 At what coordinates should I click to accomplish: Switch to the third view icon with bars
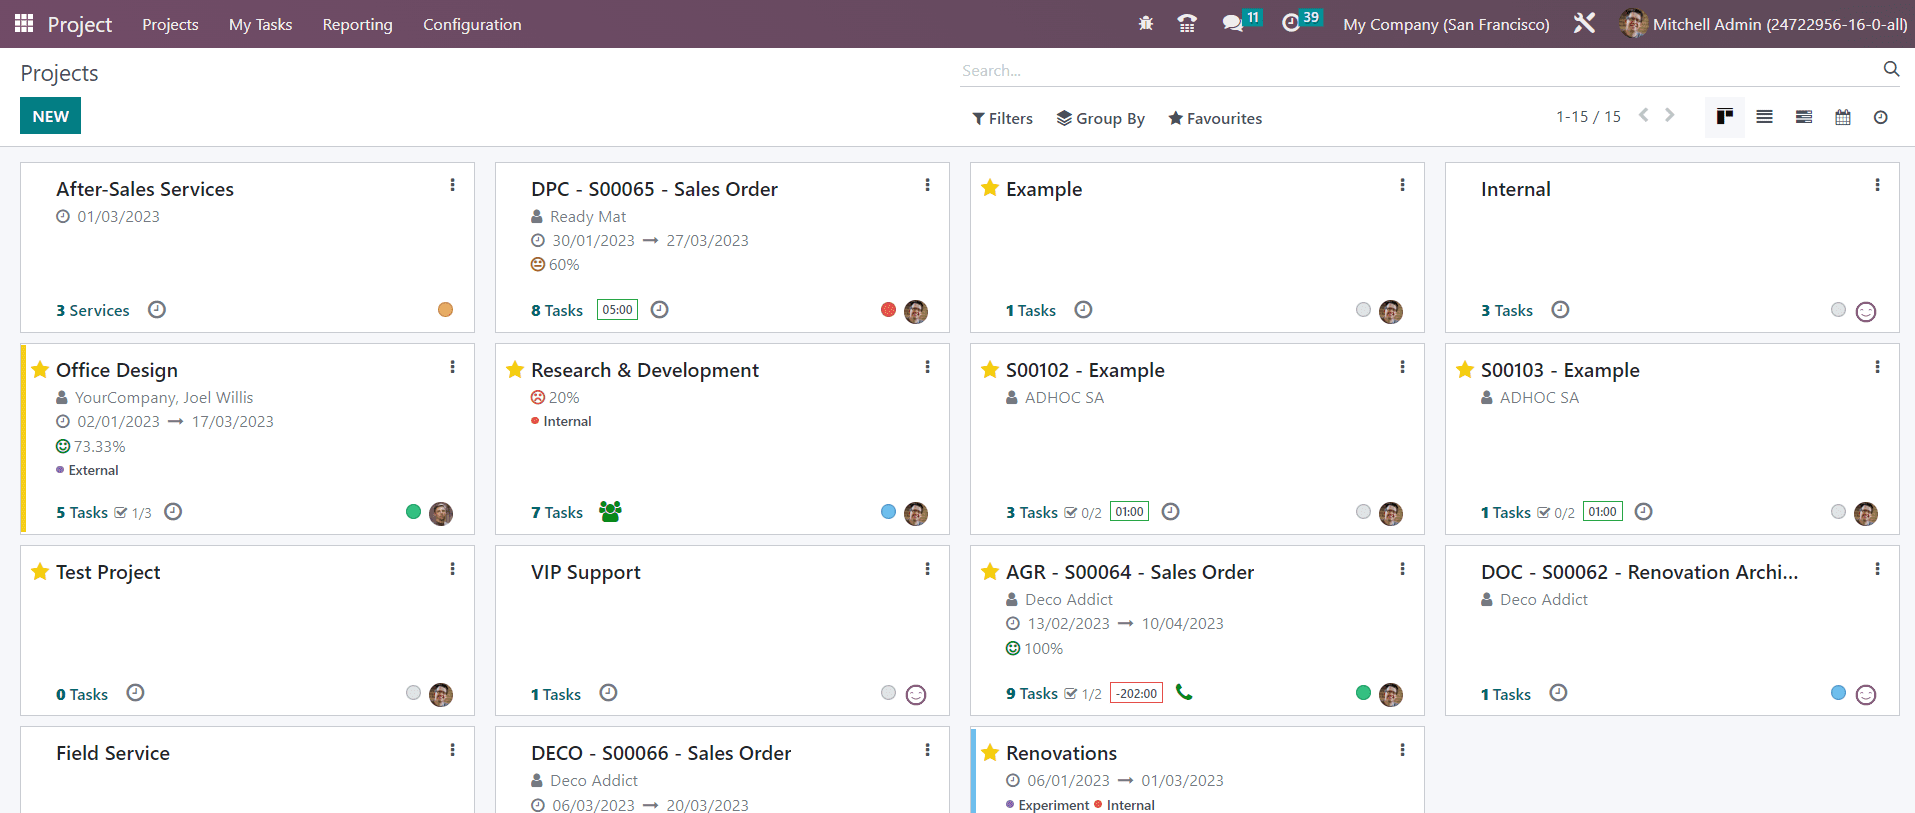(1804, 117)
